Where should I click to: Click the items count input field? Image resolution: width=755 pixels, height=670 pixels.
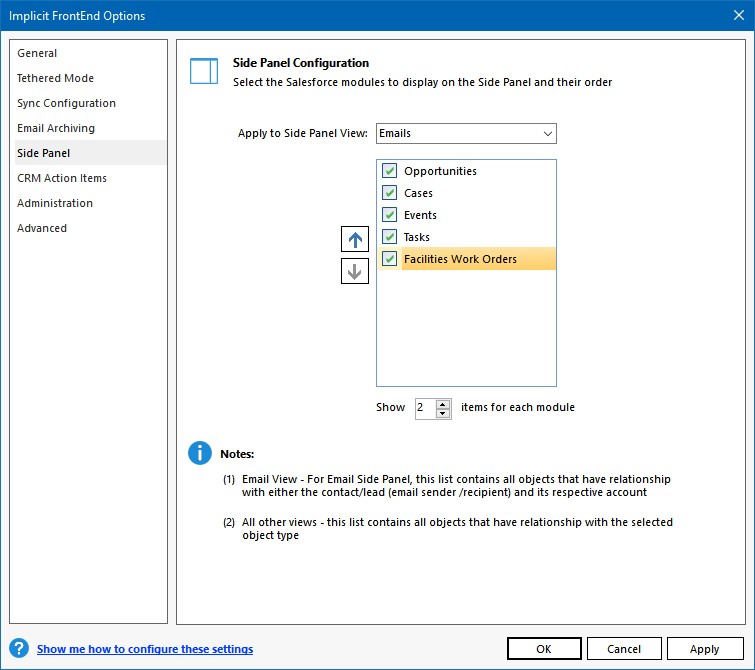tap(424, 408)
